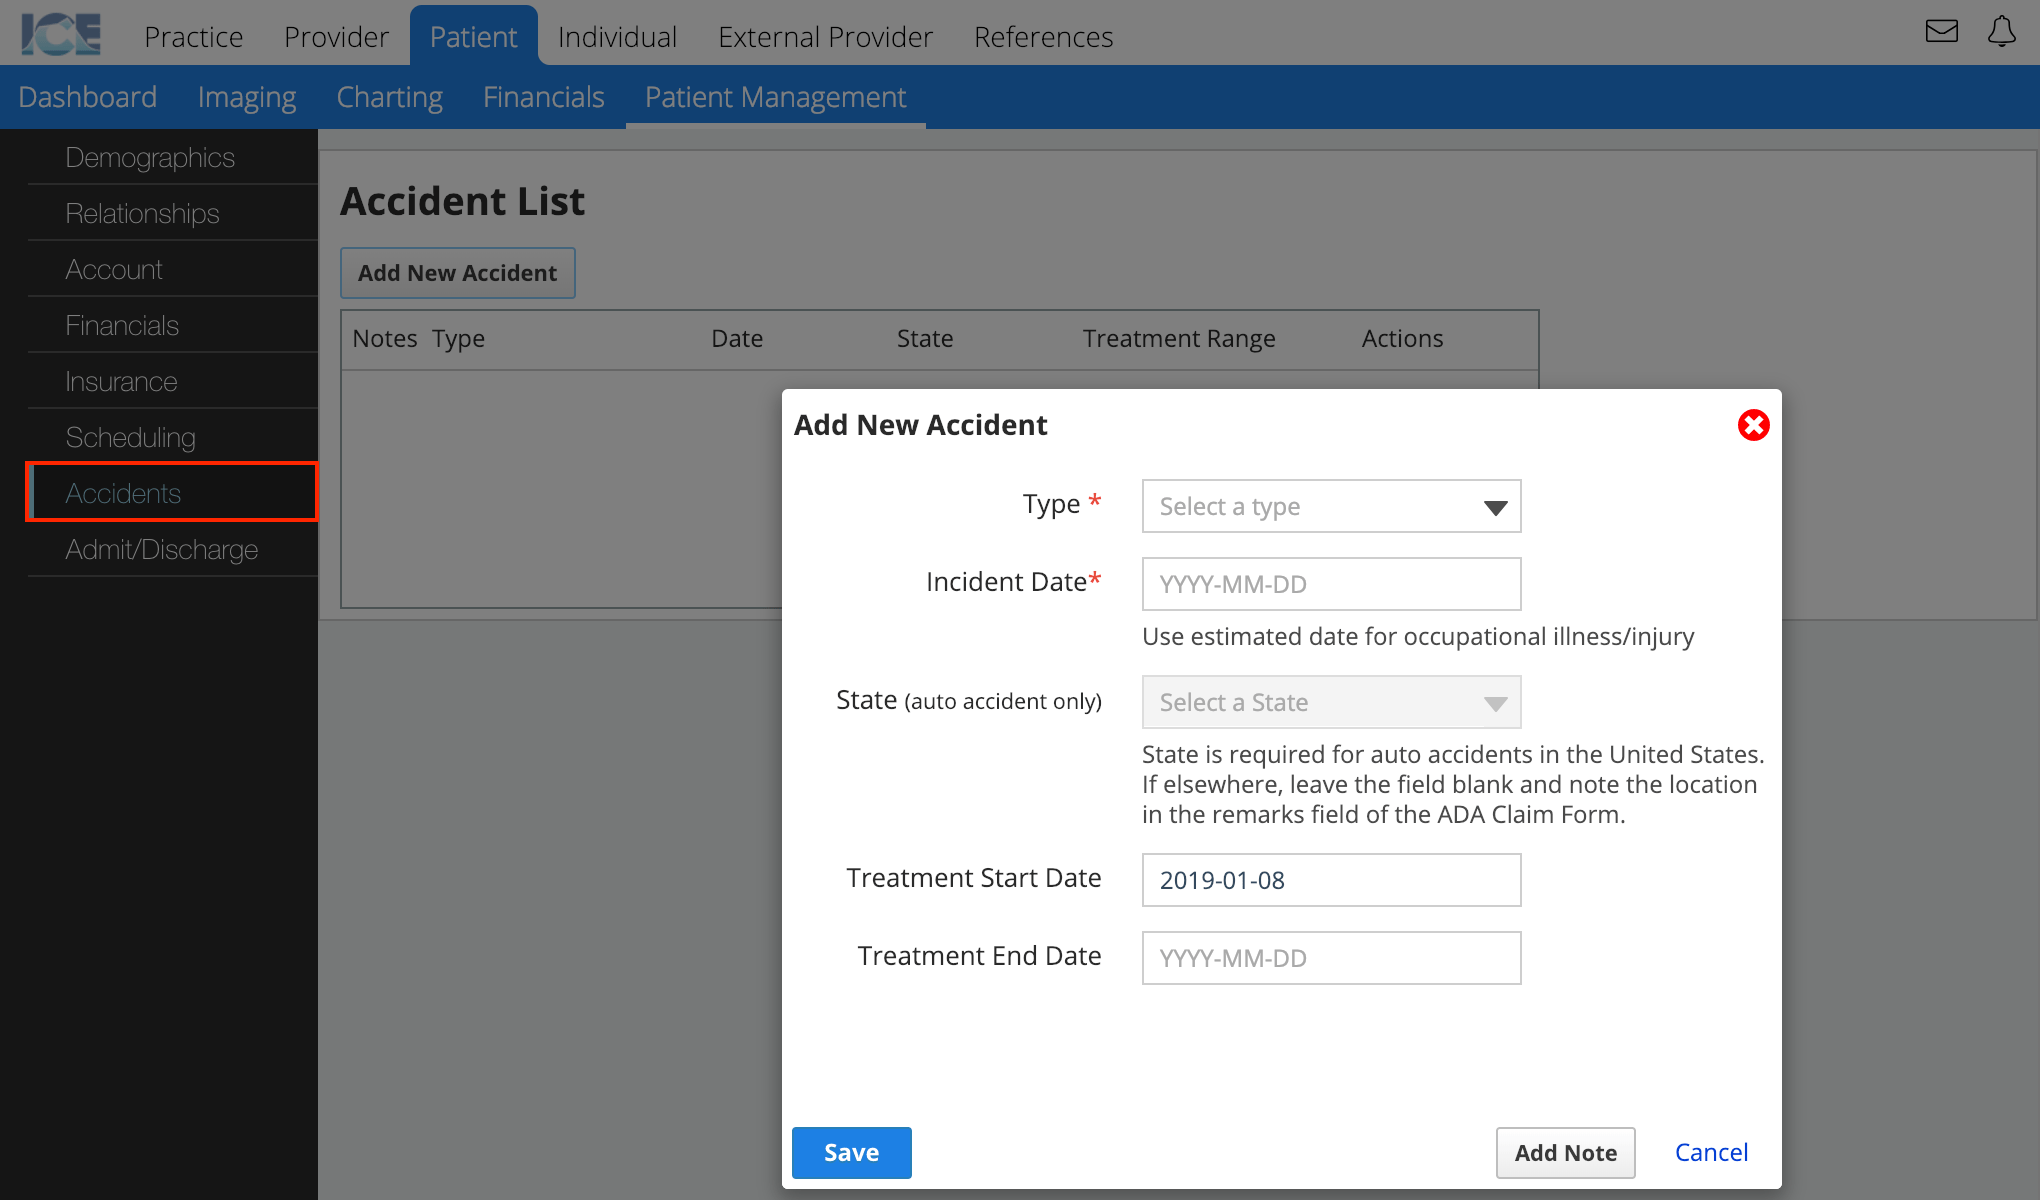Screen dimensions: 2040x1200
Task: Open Admit/Discharge in the sidebar
Action: pyautogui.click(x=172, y=549)
